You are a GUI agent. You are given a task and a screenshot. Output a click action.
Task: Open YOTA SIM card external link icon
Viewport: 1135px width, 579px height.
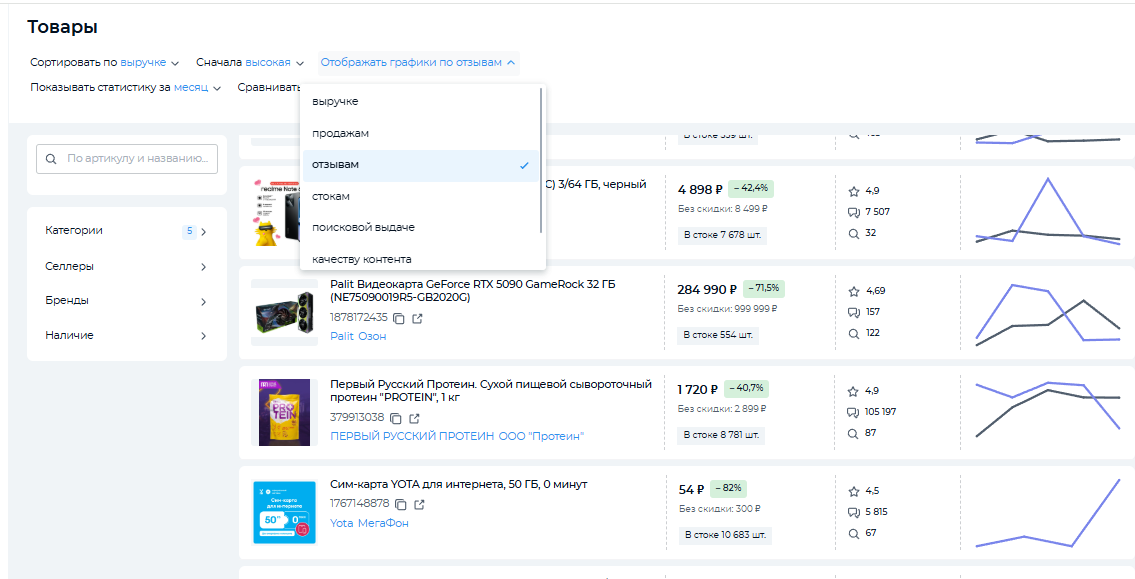420,504
